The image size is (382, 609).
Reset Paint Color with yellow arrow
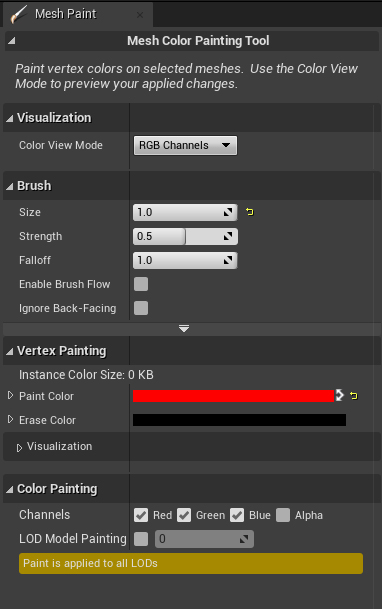tap(354, 396)
